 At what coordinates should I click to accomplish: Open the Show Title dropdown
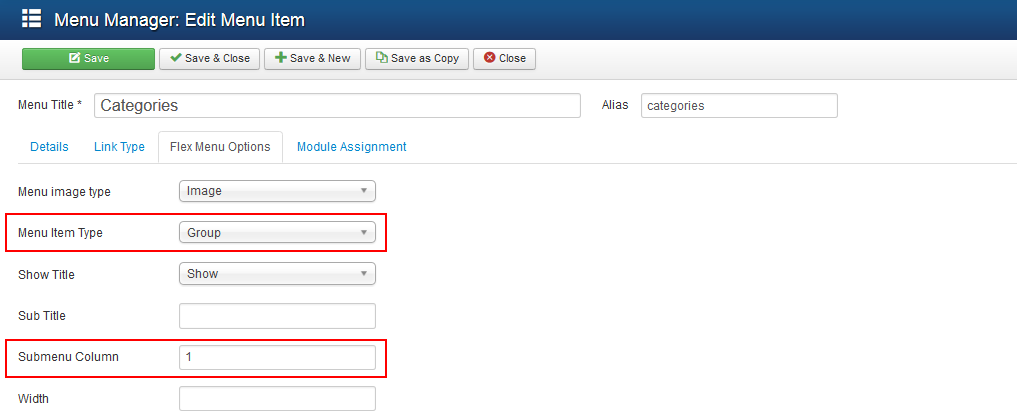point(277,274)
